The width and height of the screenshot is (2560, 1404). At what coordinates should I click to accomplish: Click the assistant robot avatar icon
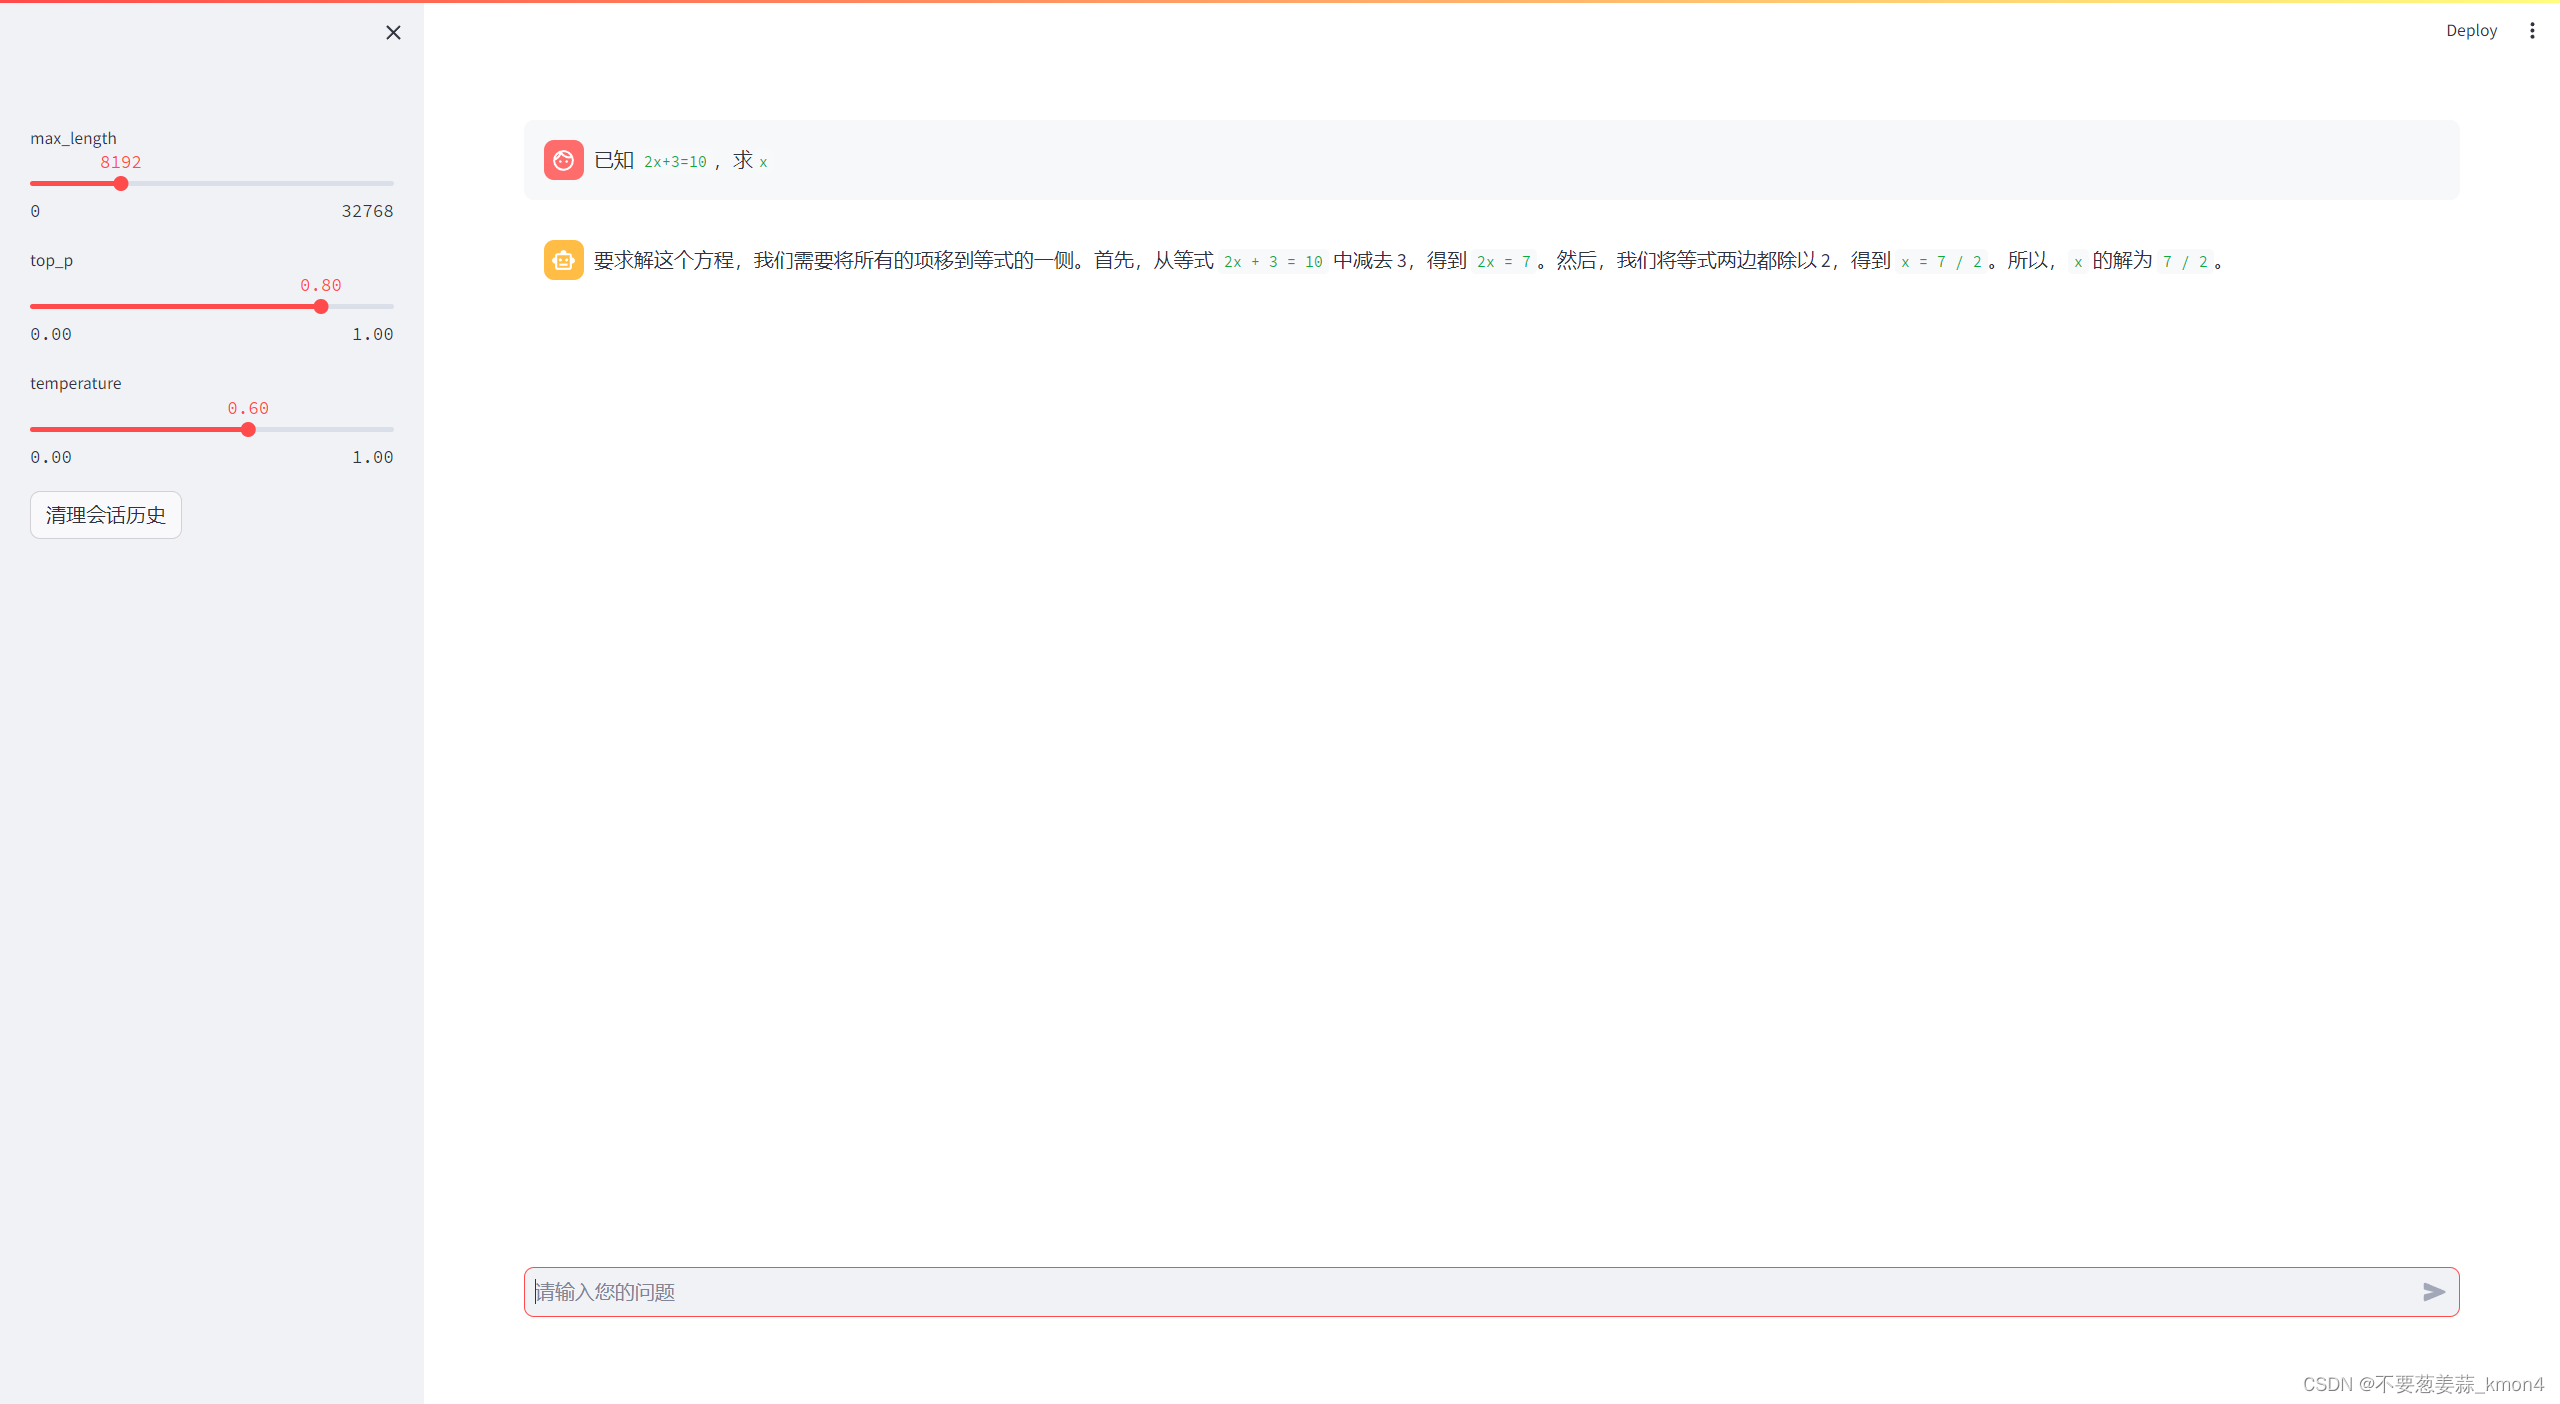click(x=563, y=260)
